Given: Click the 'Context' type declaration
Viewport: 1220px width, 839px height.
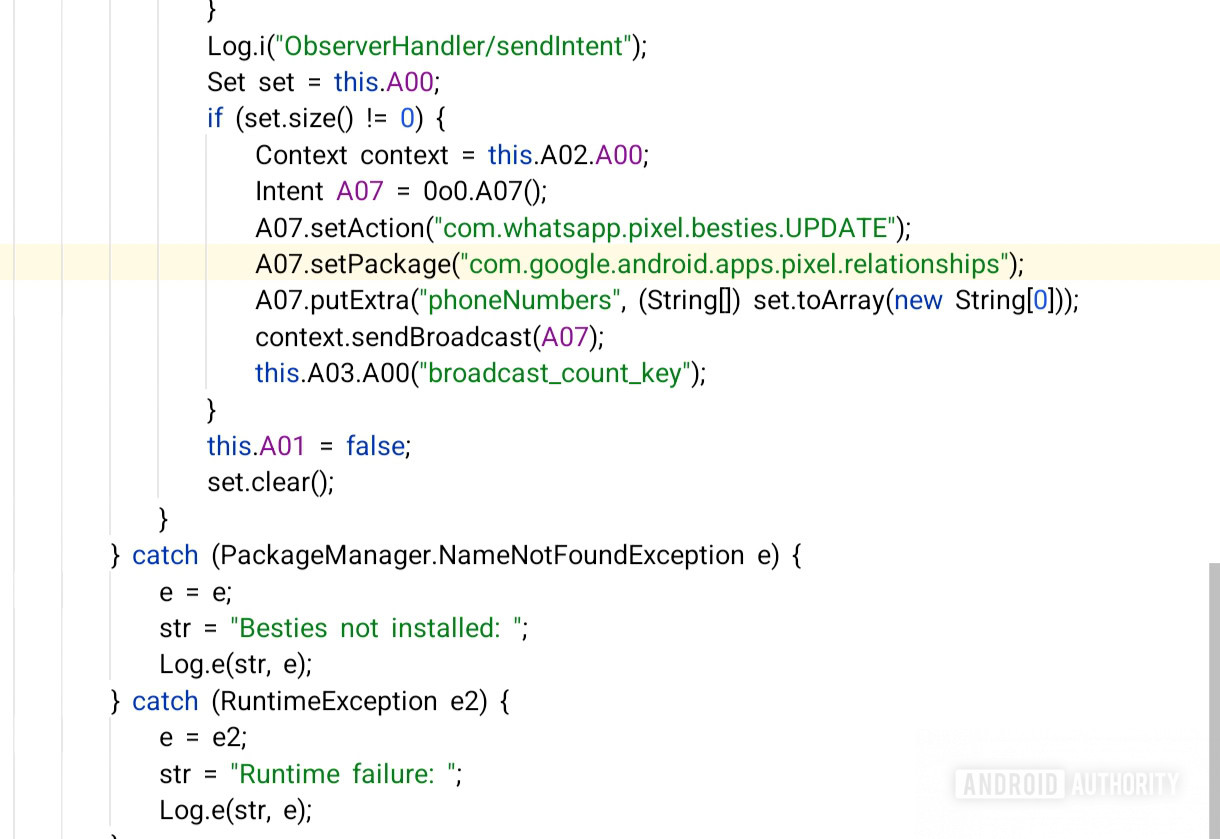Looking at the screenshot, I should point(301,155).
